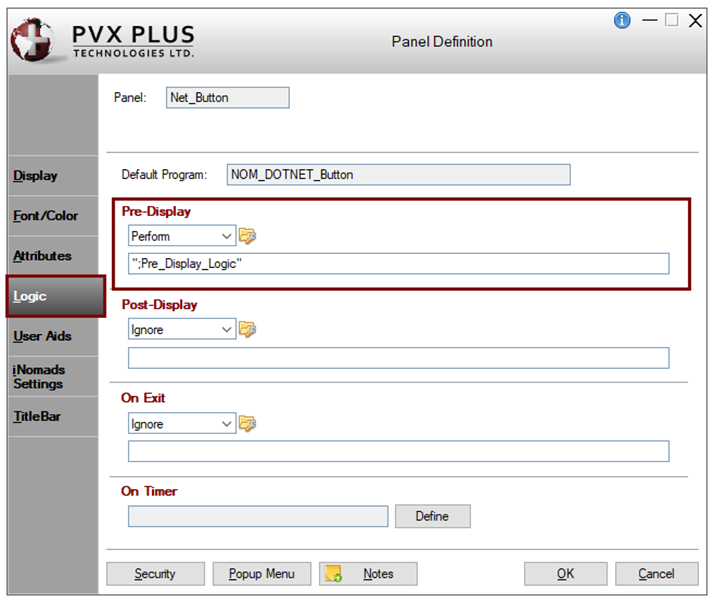714x602 pixels.
Task: Open the Security settings button
Action: [155, 574]
